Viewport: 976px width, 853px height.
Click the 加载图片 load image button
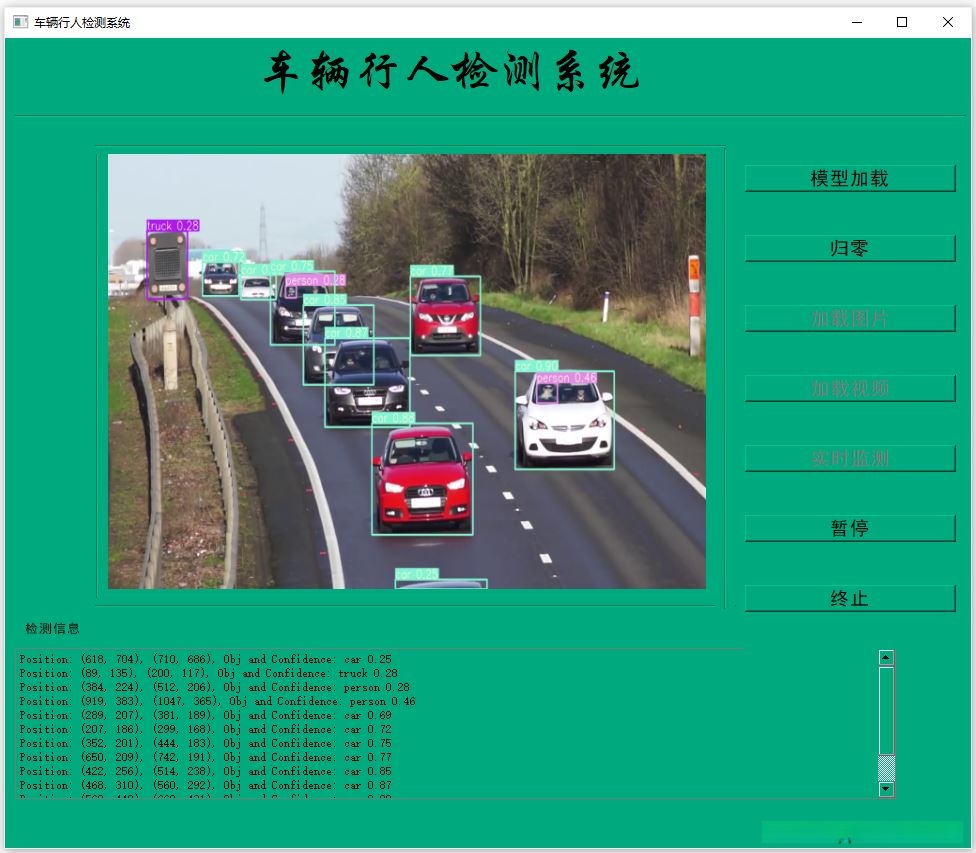pos(849,318)
